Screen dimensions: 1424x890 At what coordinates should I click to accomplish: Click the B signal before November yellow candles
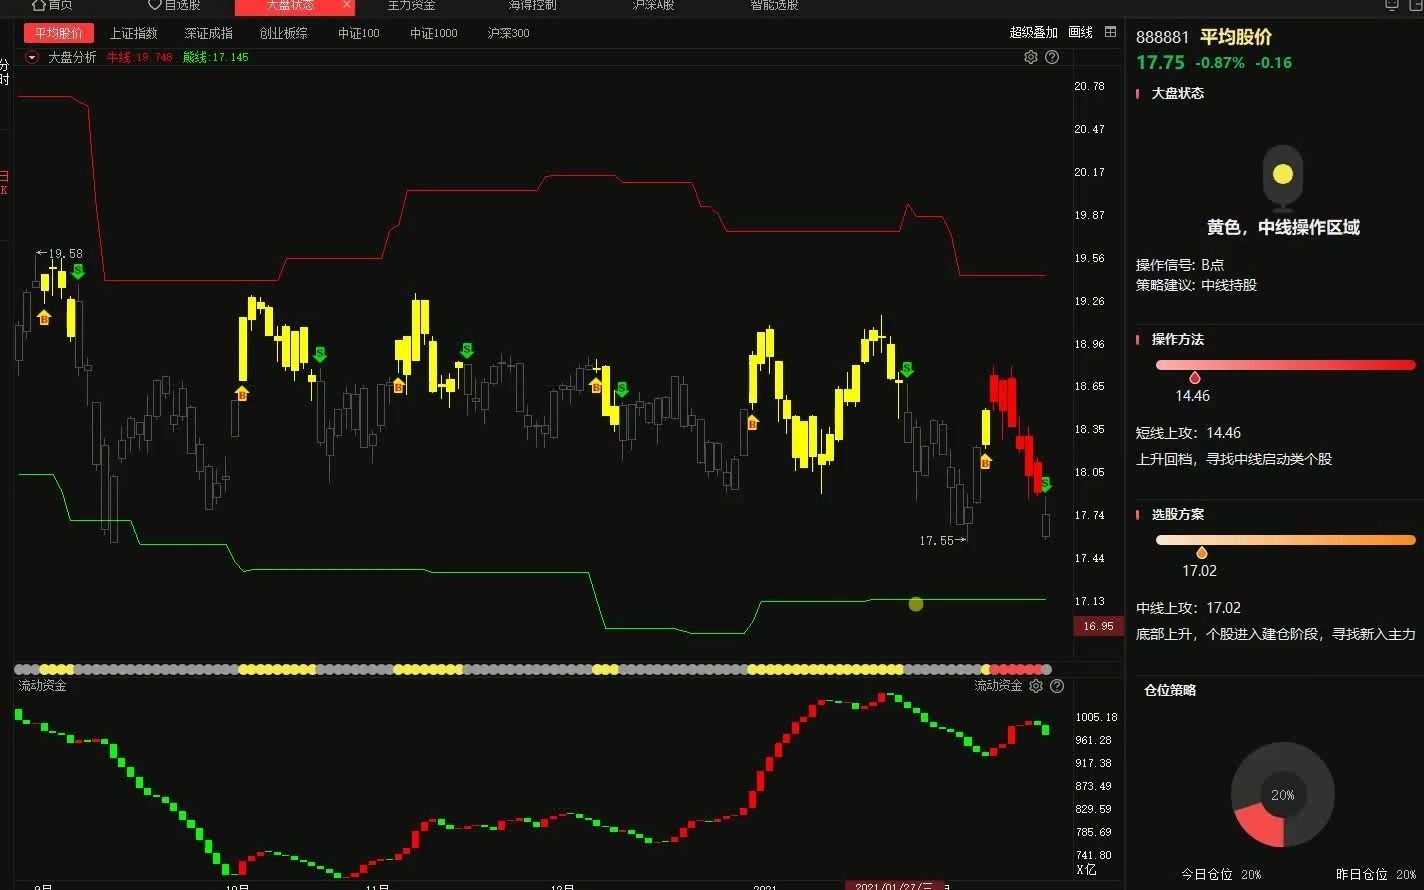click(x=398, y=385)
